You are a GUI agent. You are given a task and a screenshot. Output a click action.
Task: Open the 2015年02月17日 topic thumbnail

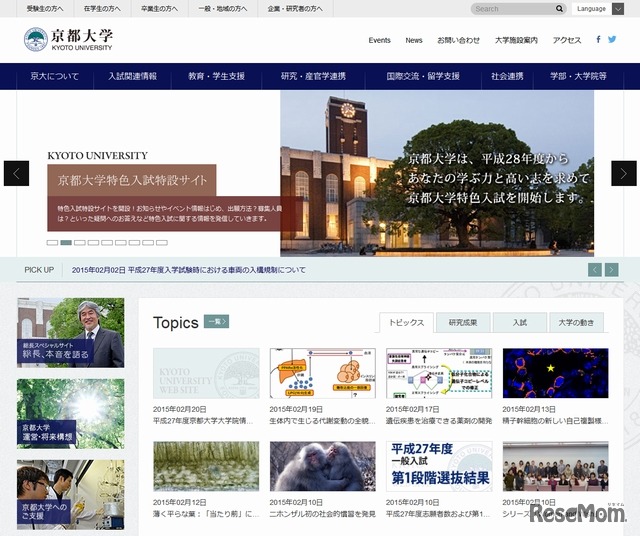[439, 373]
